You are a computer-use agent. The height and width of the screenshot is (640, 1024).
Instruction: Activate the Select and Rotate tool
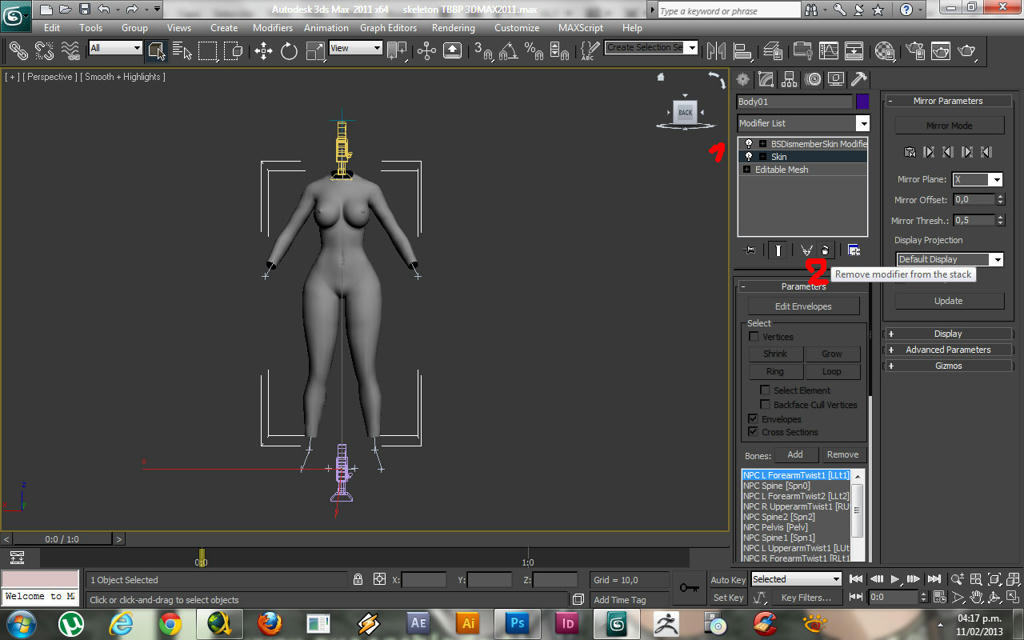pos(289,51)
